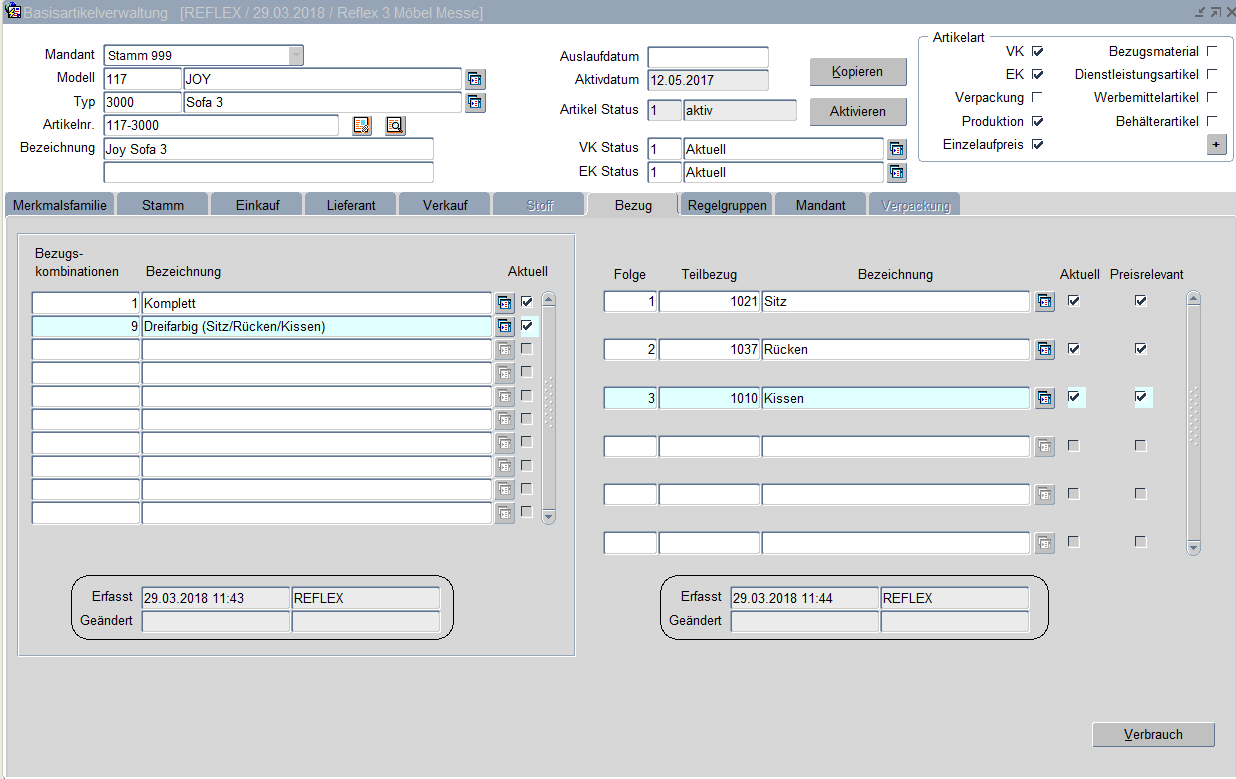Enable the Bezugsmaterial checkbox
The height and width of the screenshot is (779, 1236).
coord(1212,51)
